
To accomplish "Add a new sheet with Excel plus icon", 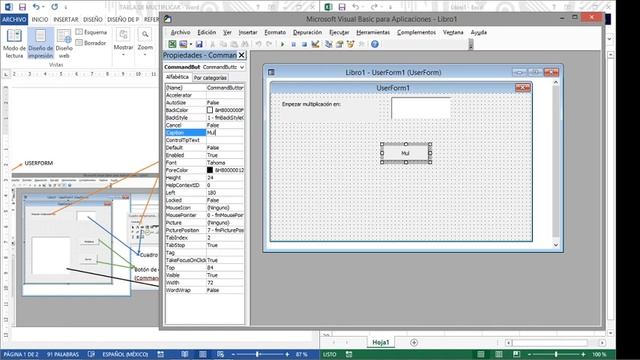I will pos(414,342).
